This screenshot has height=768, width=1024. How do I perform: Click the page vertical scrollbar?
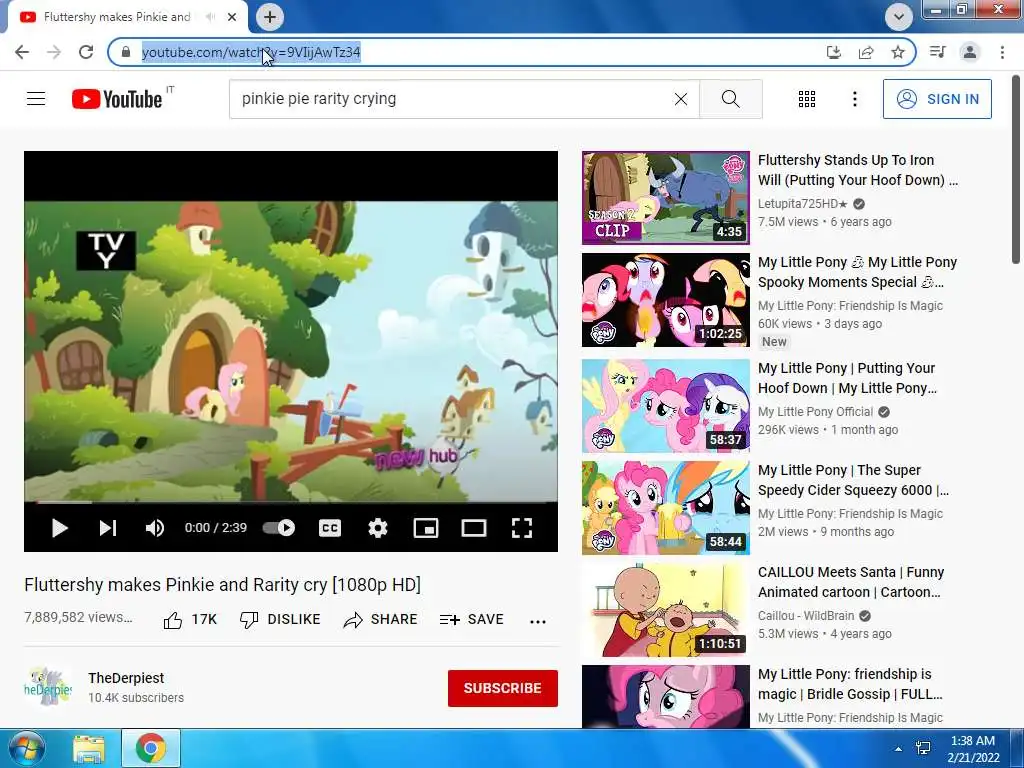tap(1016, 170)
